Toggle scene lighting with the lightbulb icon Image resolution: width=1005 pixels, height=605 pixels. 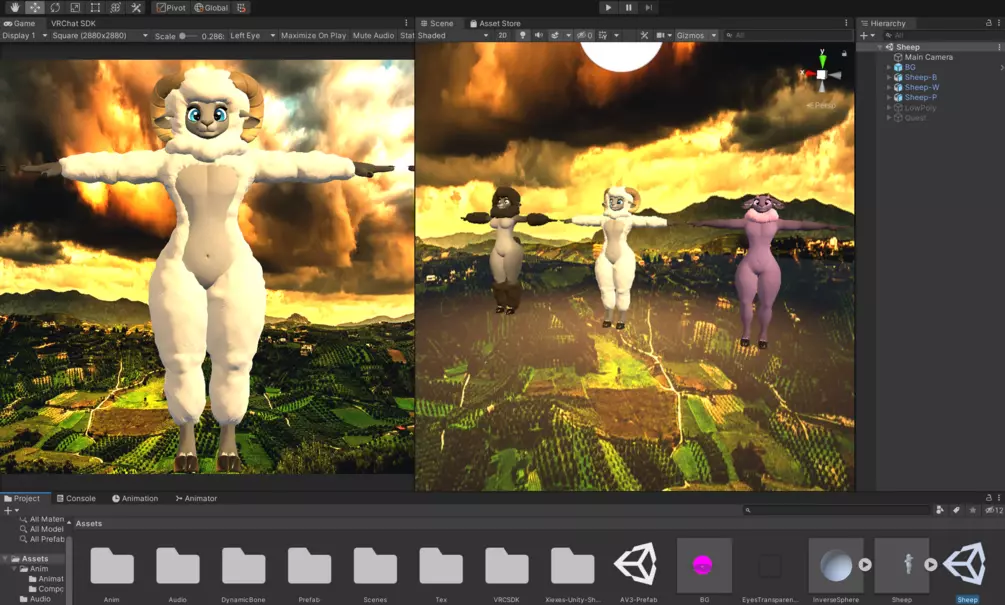pyautogui.click(x=521, y=35)
